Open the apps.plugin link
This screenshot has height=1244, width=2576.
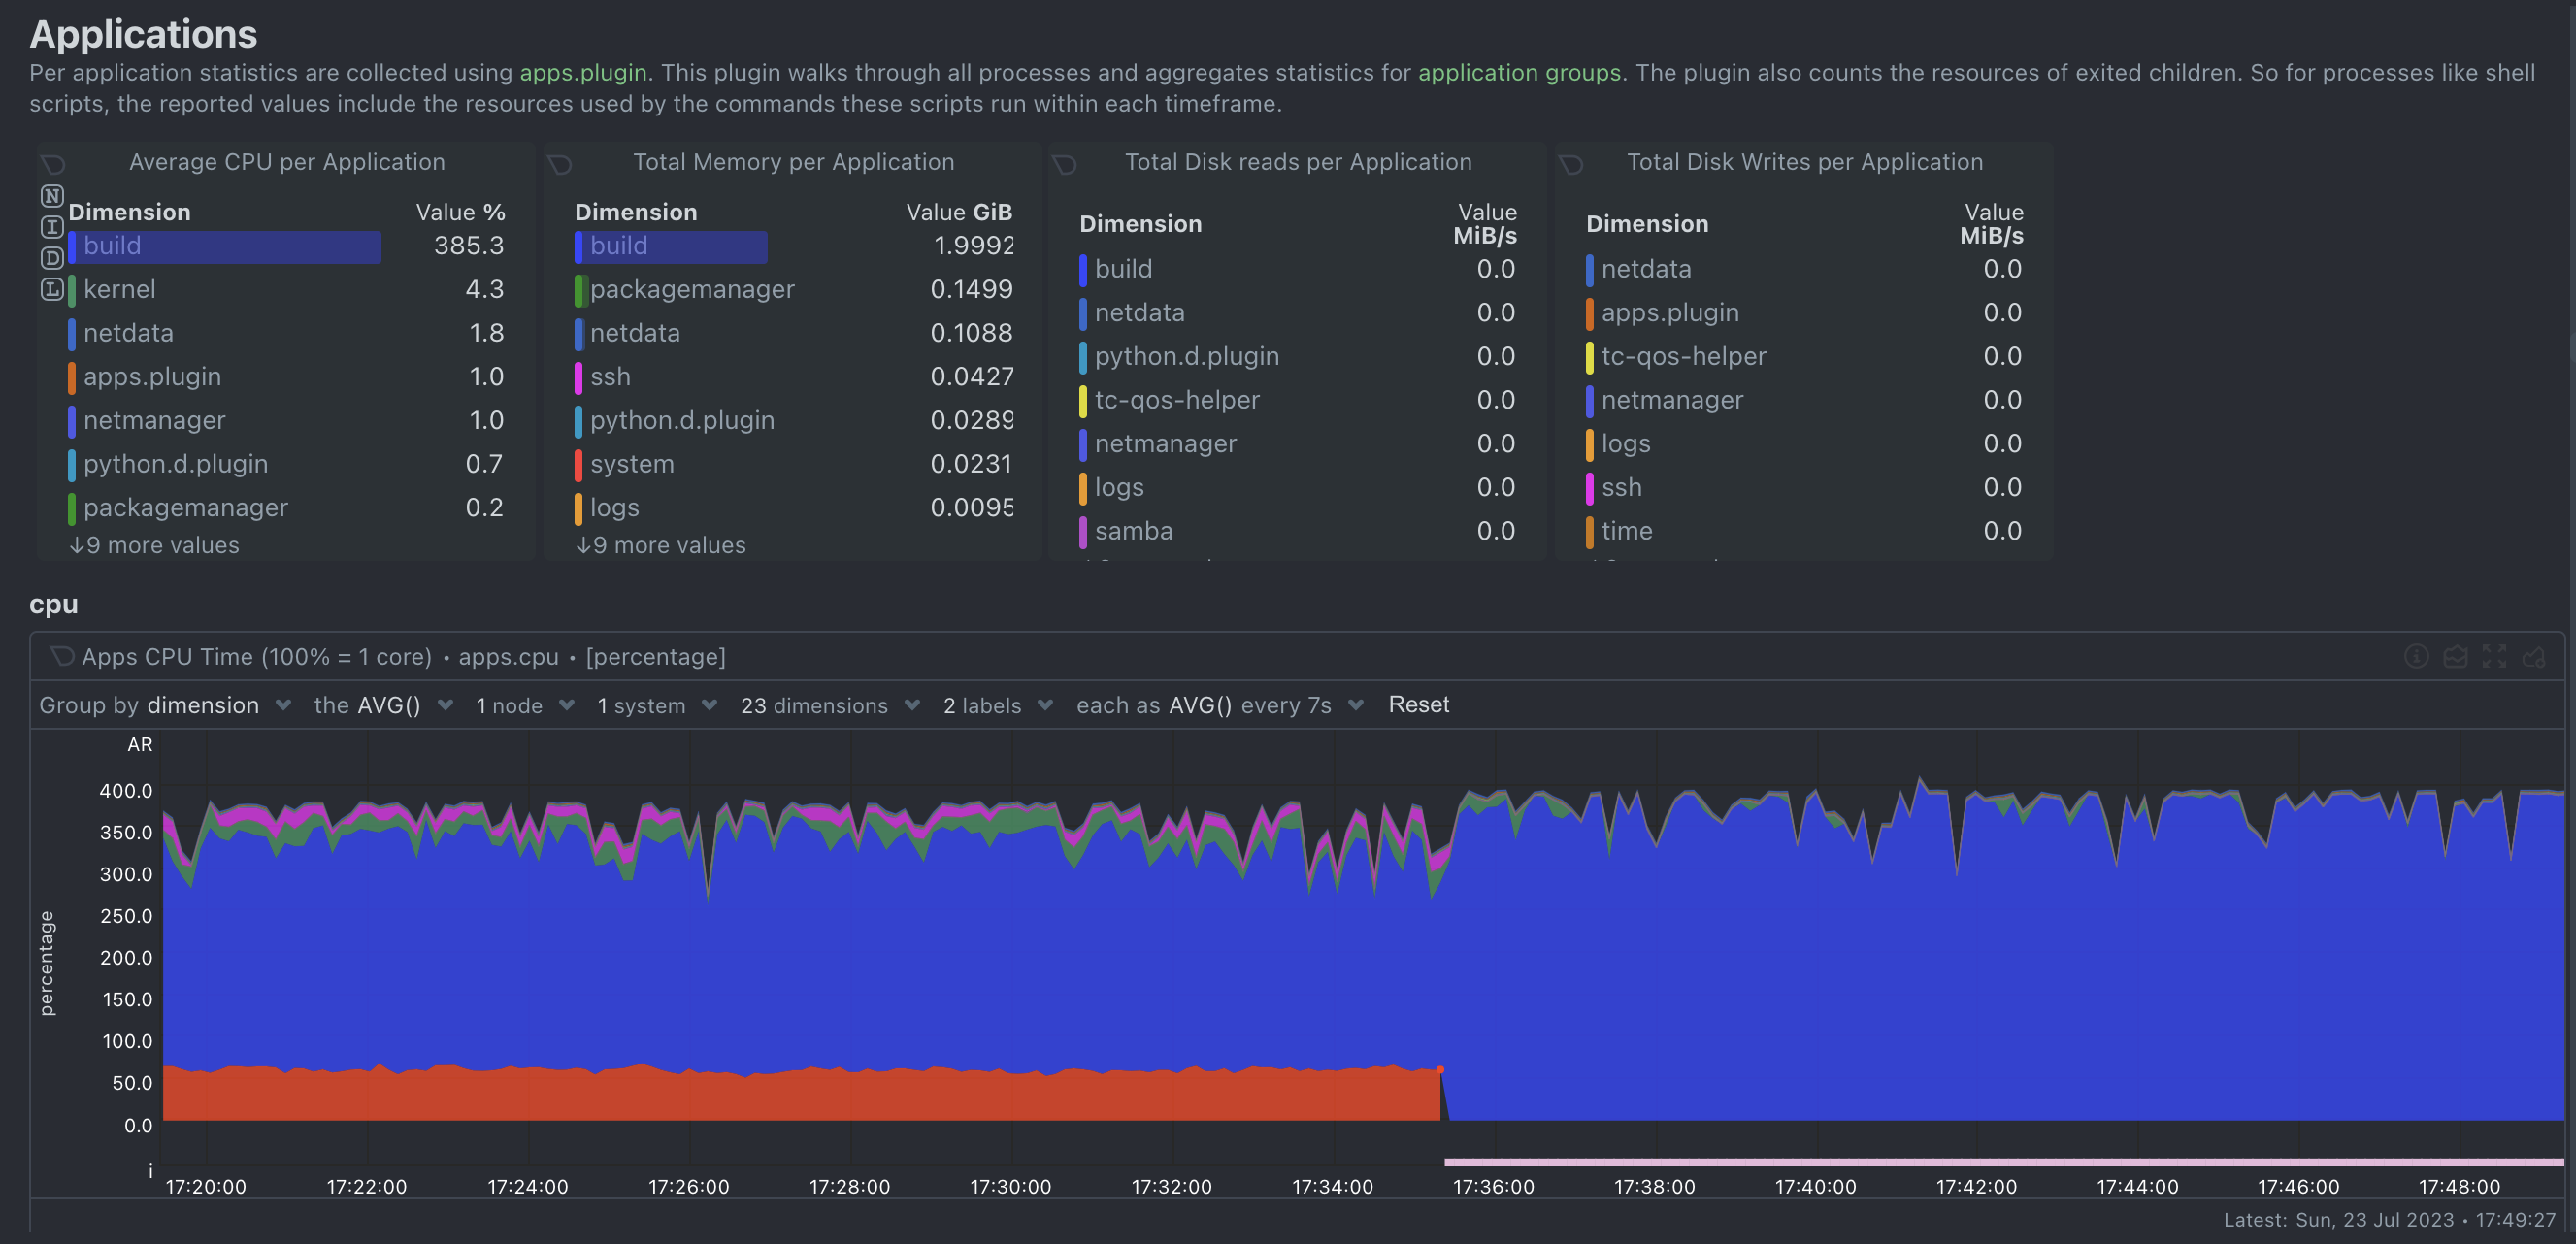582,72
